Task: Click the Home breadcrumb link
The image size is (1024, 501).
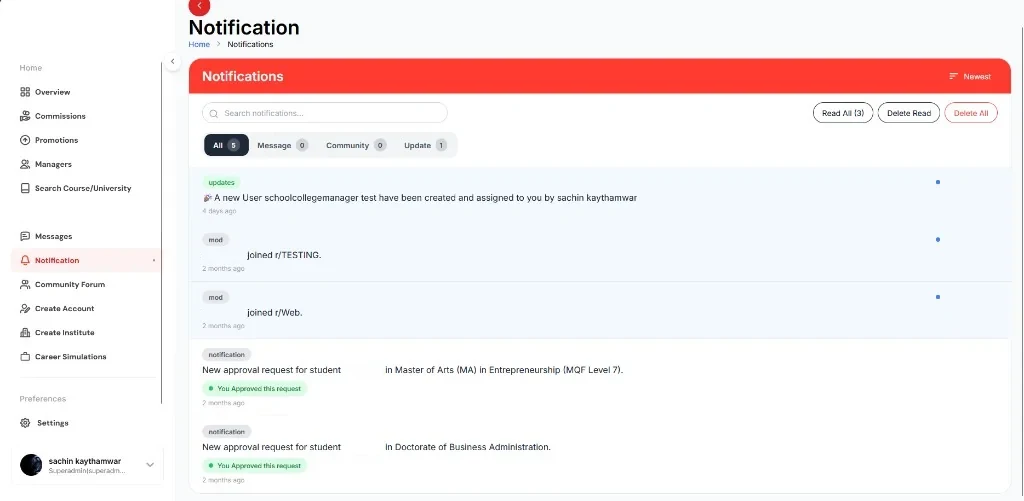Action: (x=199, y=44)
